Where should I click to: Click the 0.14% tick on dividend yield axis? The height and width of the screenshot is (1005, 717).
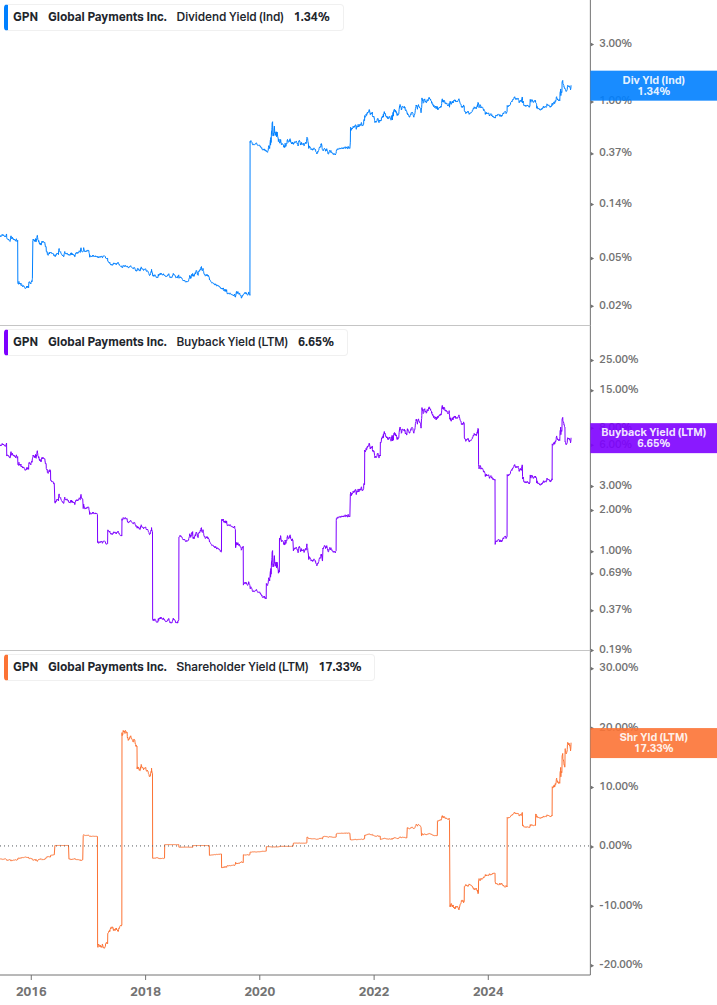[615, 204]
